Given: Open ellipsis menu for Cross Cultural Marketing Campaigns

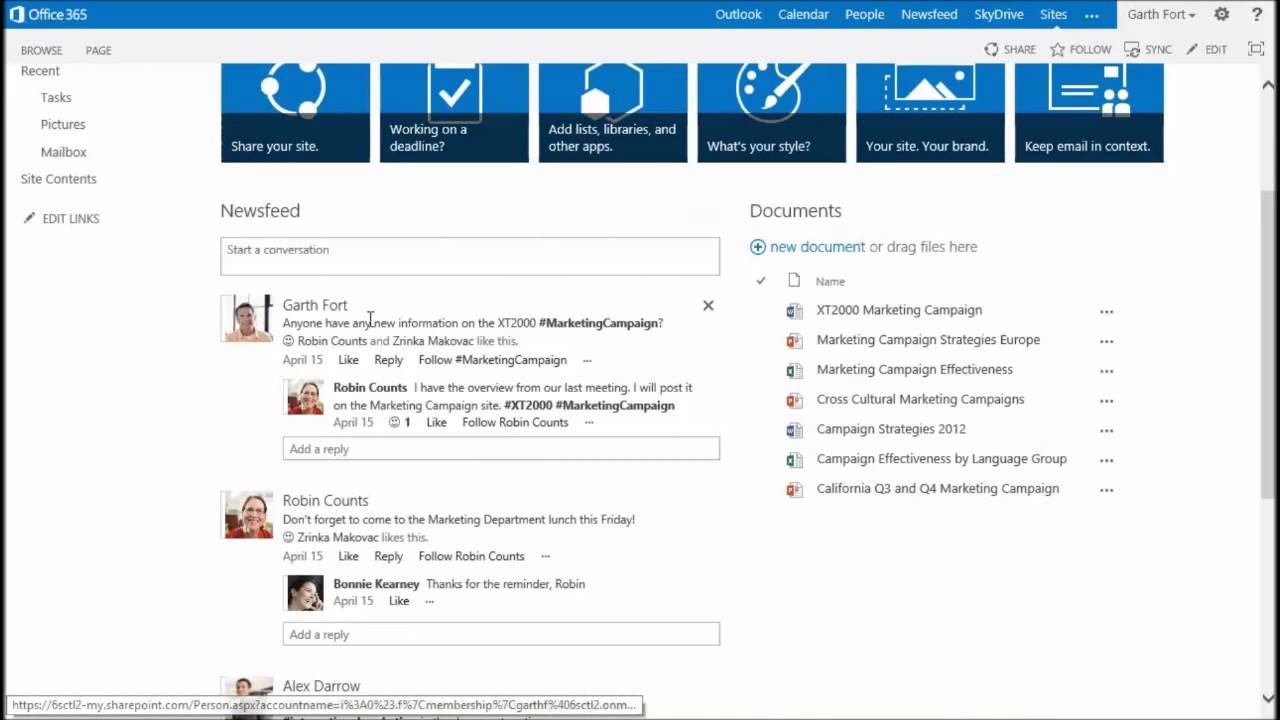Looking at the screenshot, I should click(1106, 400).
